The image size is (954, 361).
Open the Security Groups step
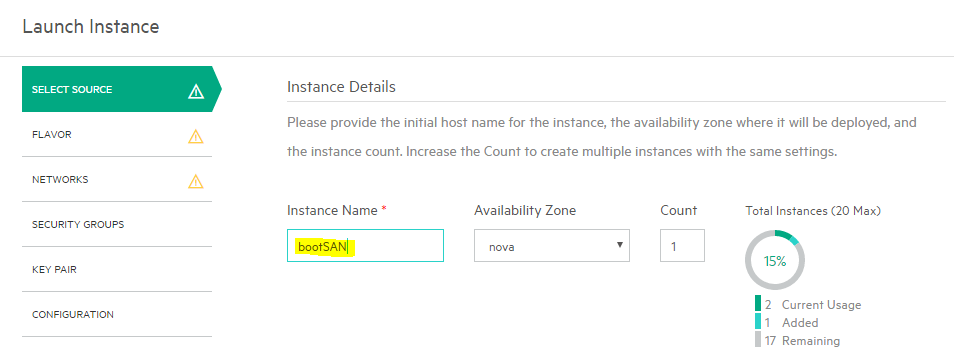[117, 225]
